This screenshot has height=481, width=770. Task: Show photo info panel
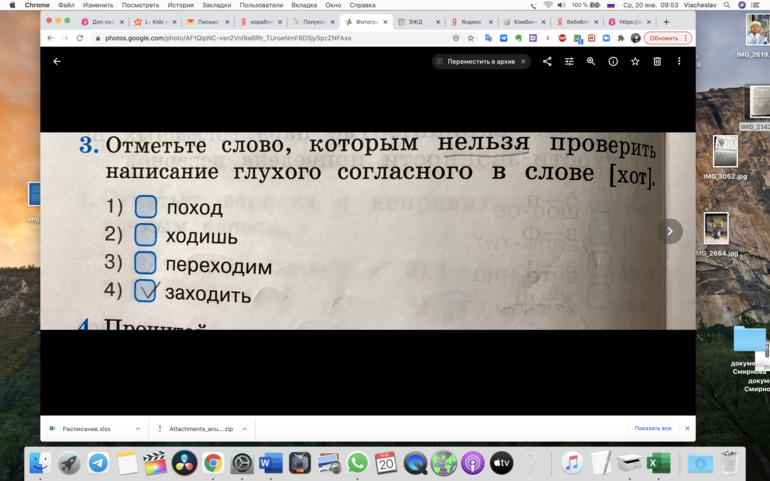[613, 62]
